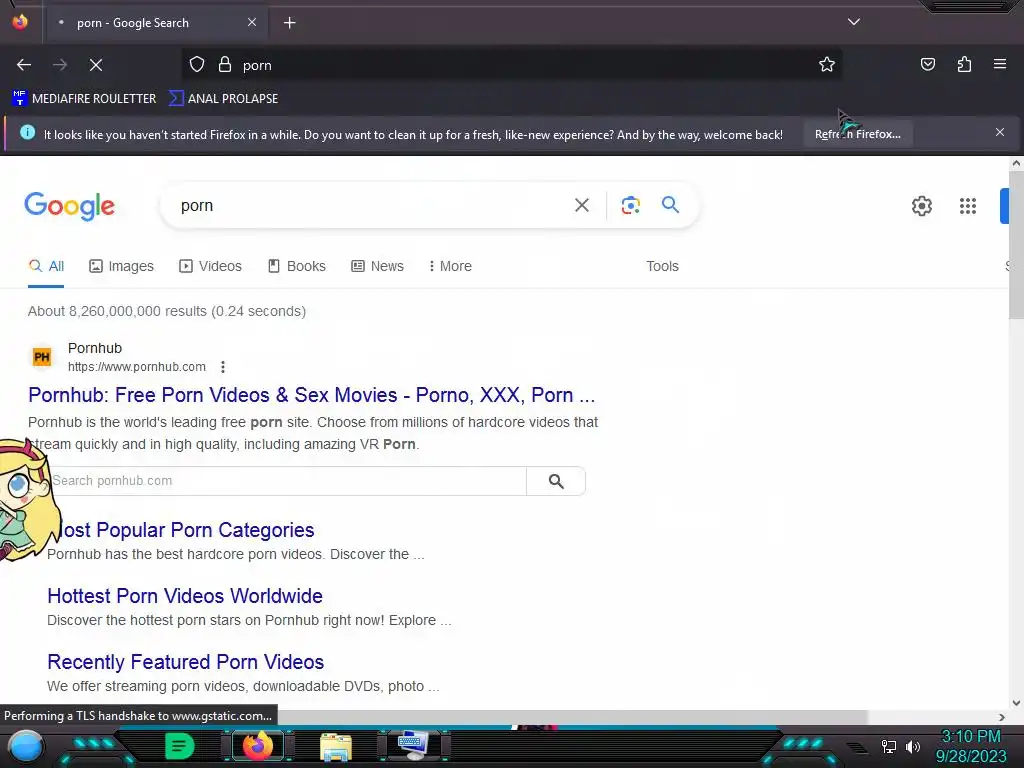
Task: Open Firefox View from the tab strip icon
Action: [x=20, y=22]
